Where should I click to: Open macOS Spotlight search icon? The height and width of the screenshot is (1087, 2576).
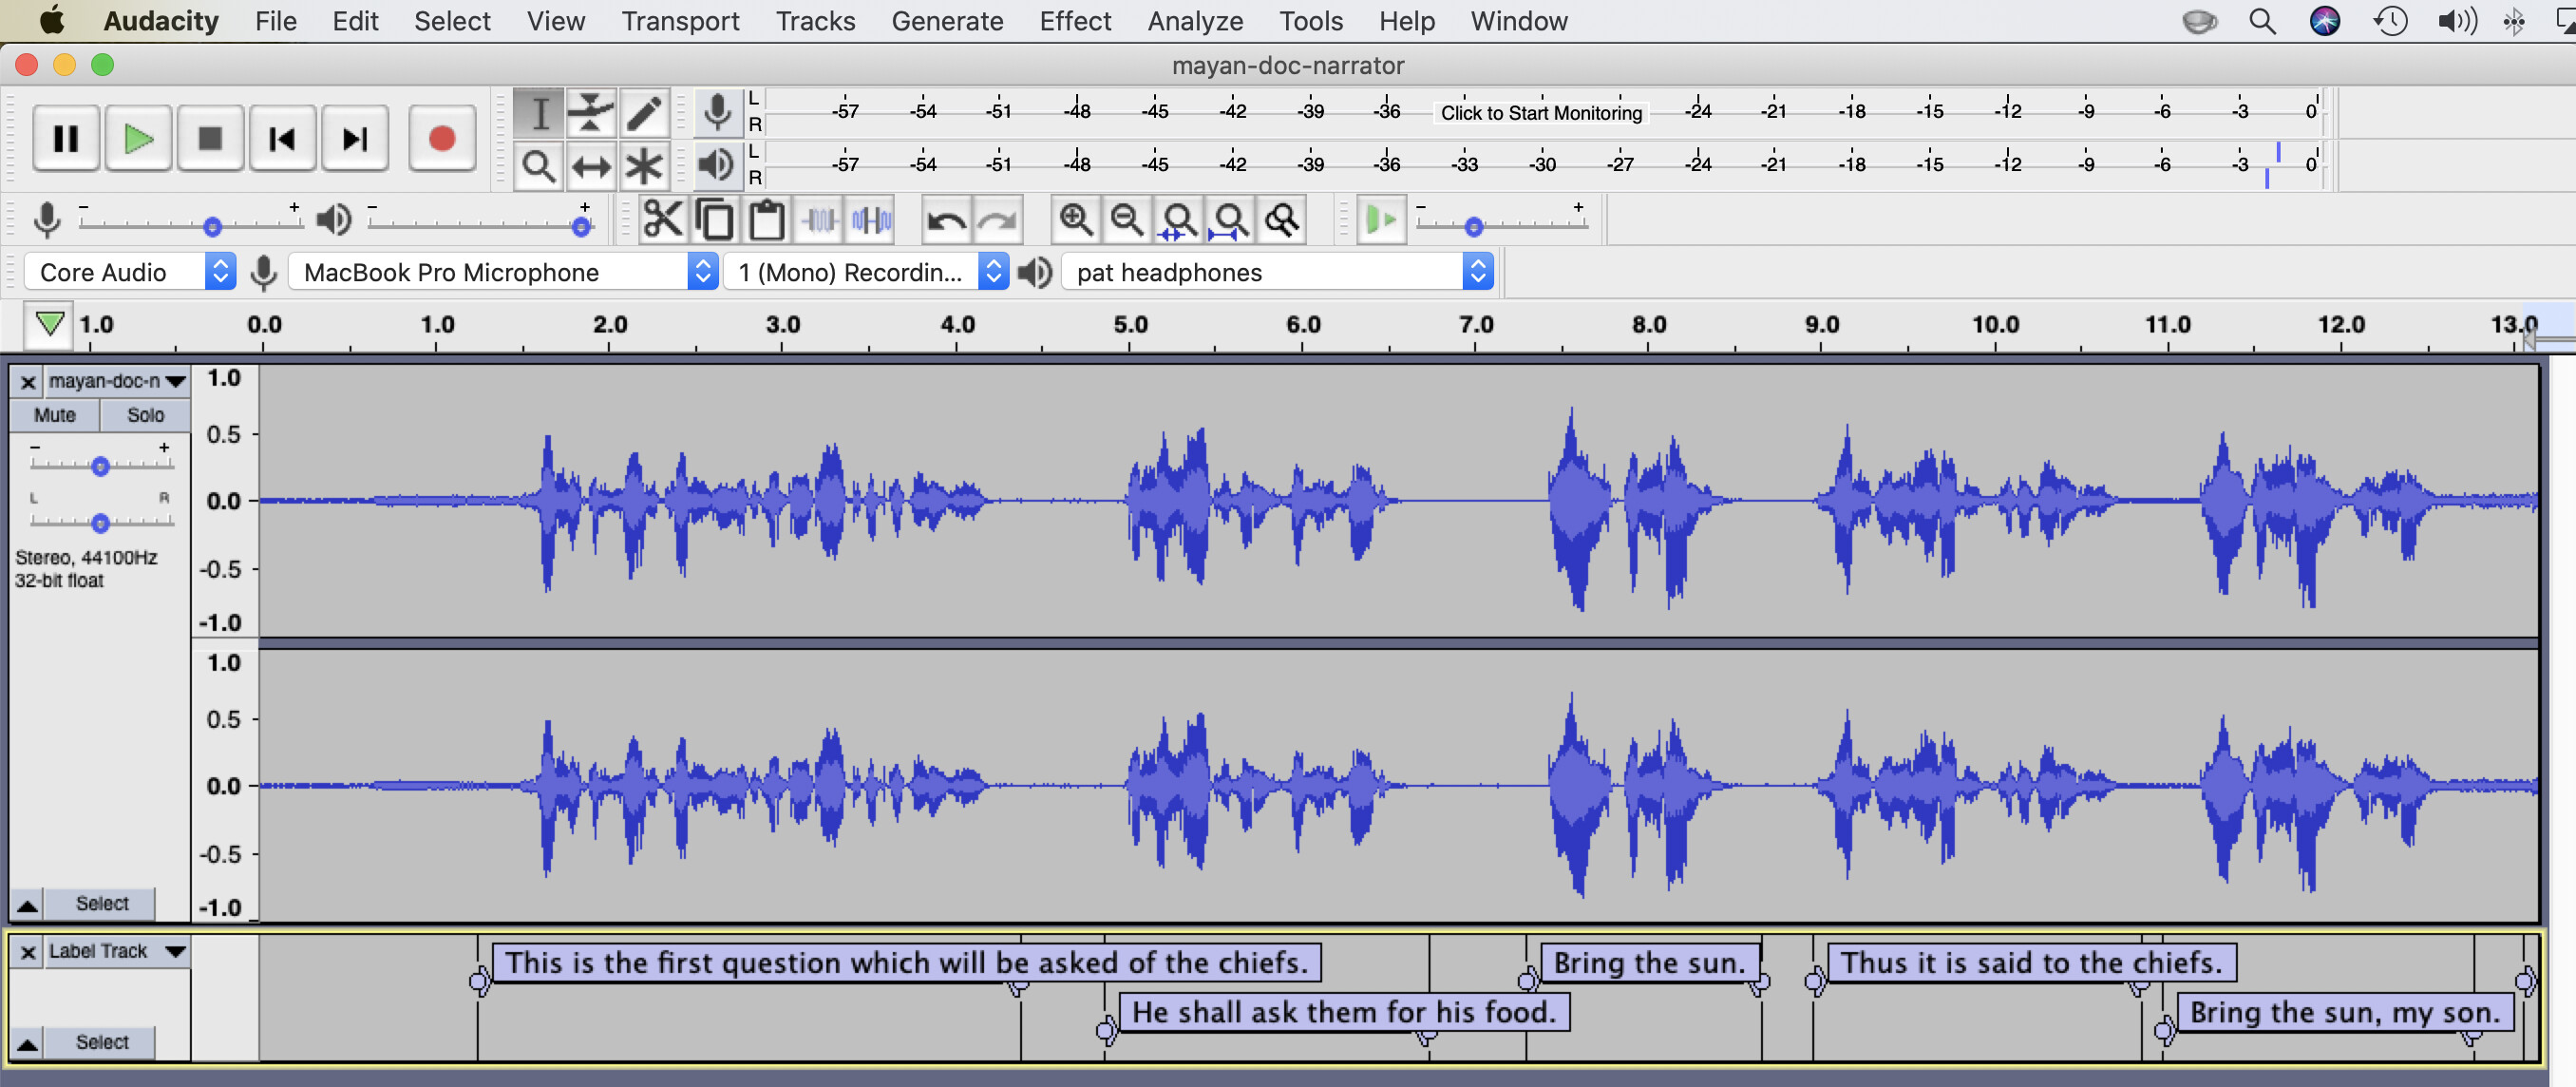[x=2262, y=21]
